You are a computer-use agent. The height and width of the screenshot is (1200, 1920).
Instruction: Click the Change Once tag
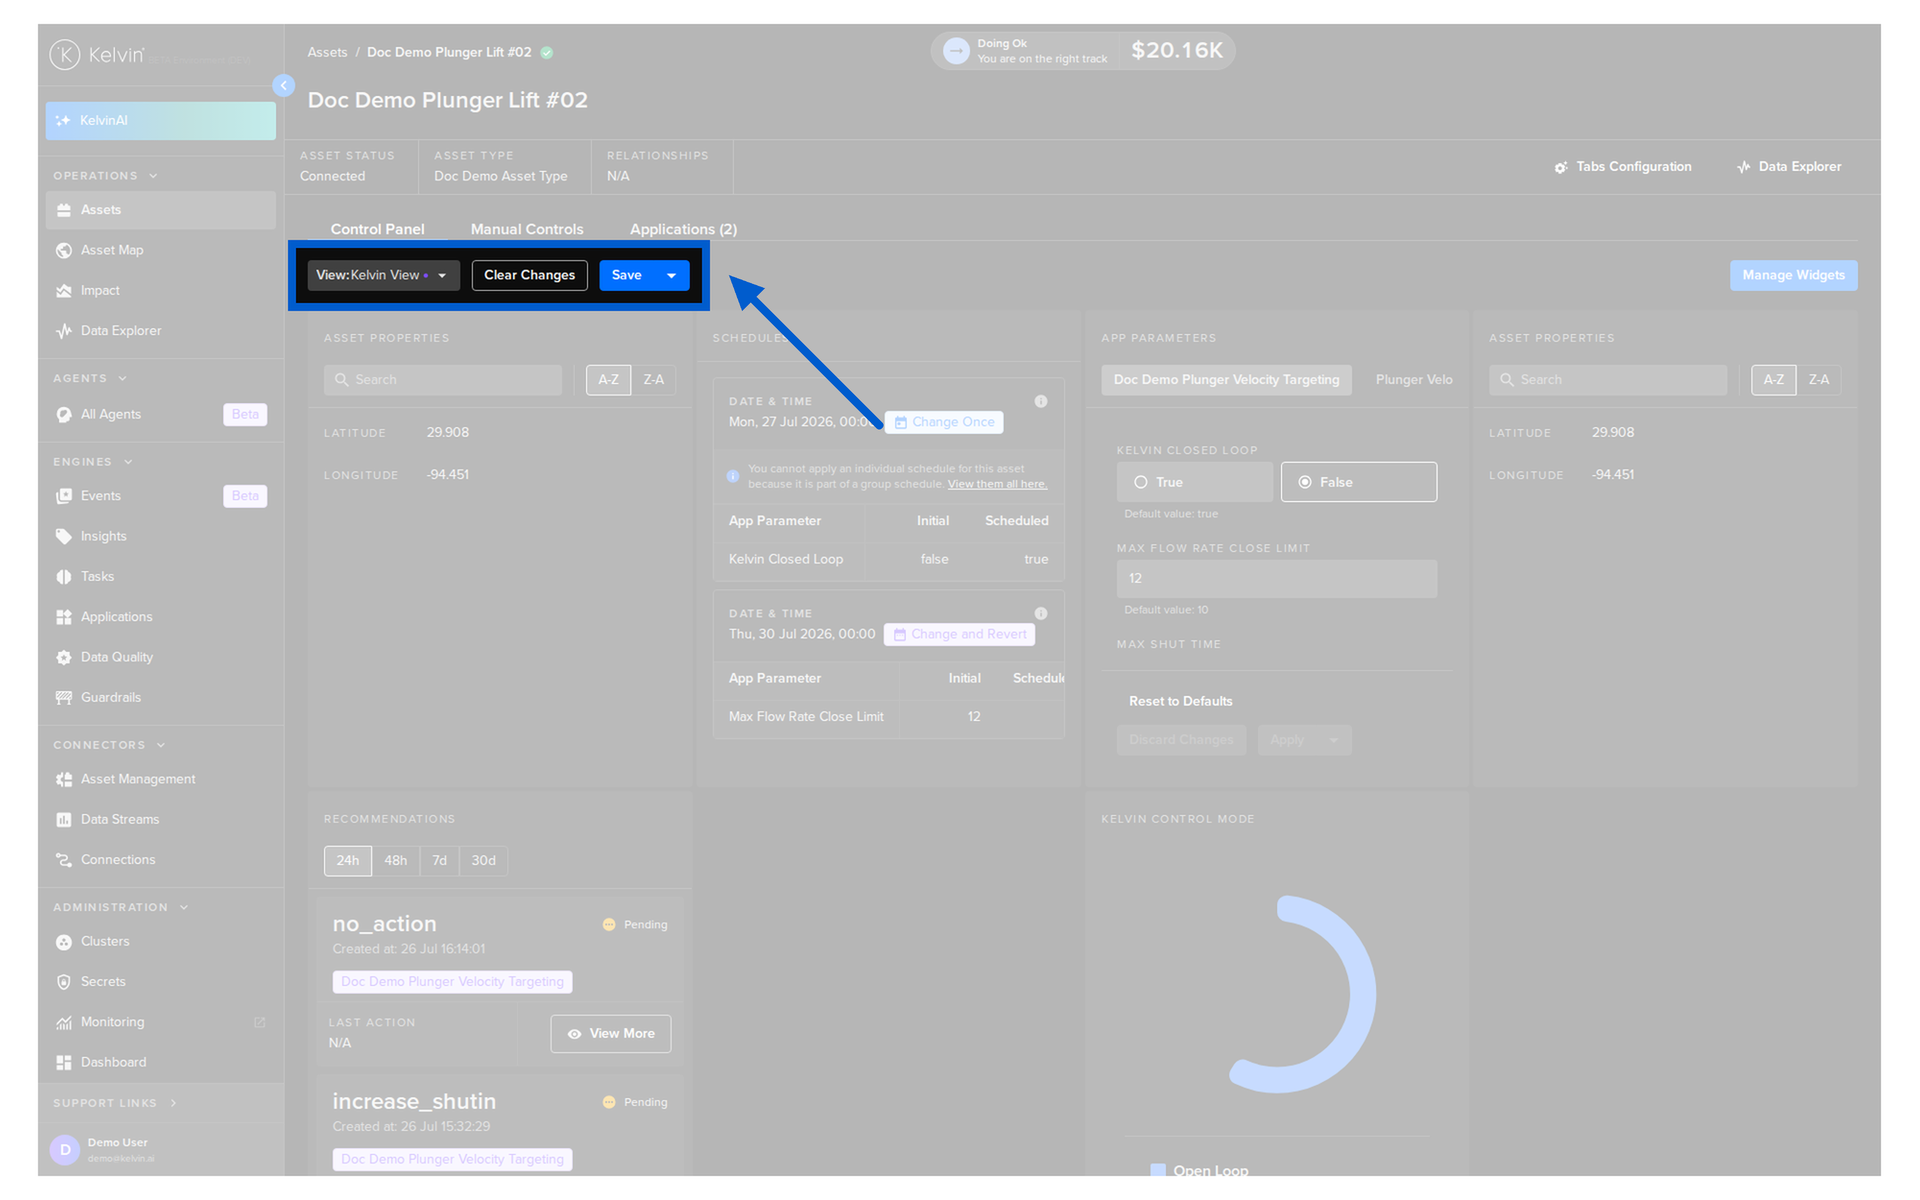coord(944,422)
